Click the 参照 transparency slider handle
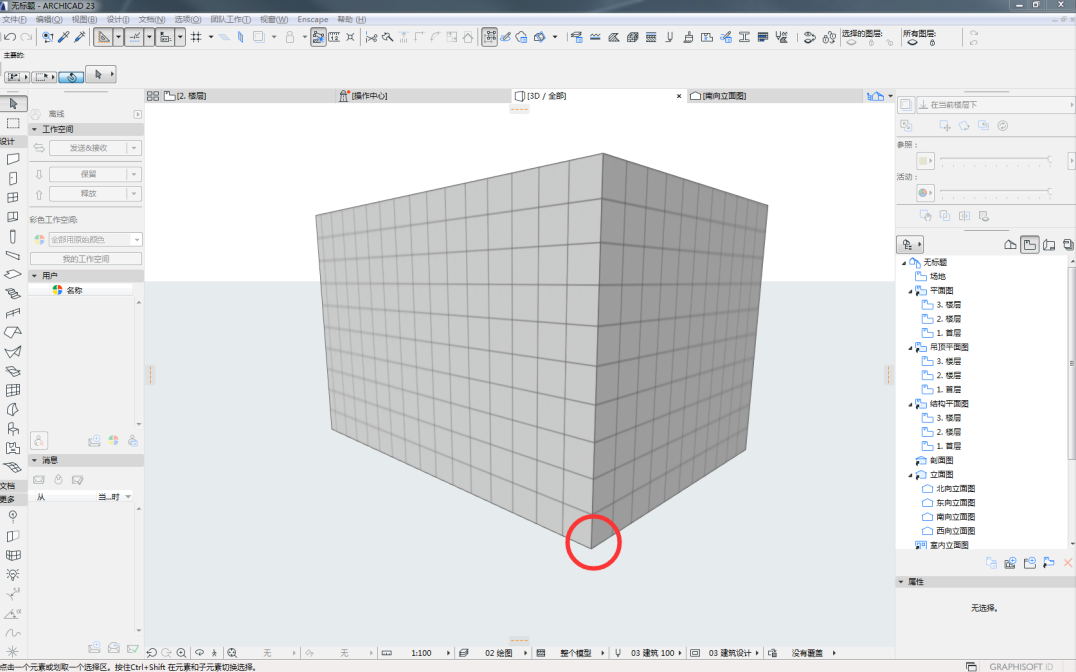The width and height of the screenshot is (1076, 672). click(1049, 159)
